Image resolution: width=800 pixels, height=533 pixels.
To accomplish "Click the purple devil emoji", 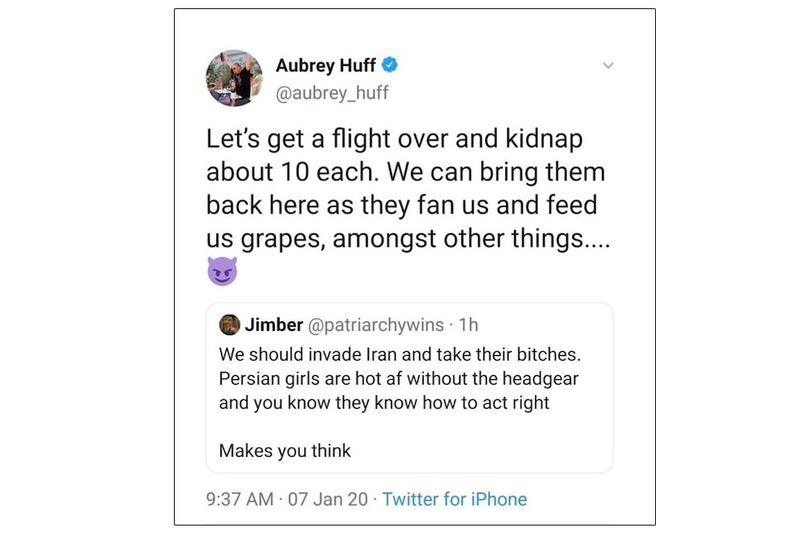I will tap(222, 271).
